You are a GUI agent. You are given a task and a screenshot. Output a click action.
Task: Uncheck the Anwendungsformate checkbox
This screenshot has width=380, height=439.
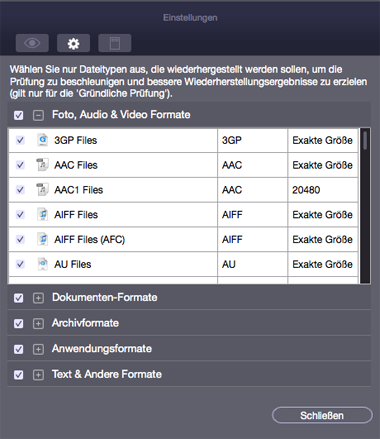(x=19, y=349)
